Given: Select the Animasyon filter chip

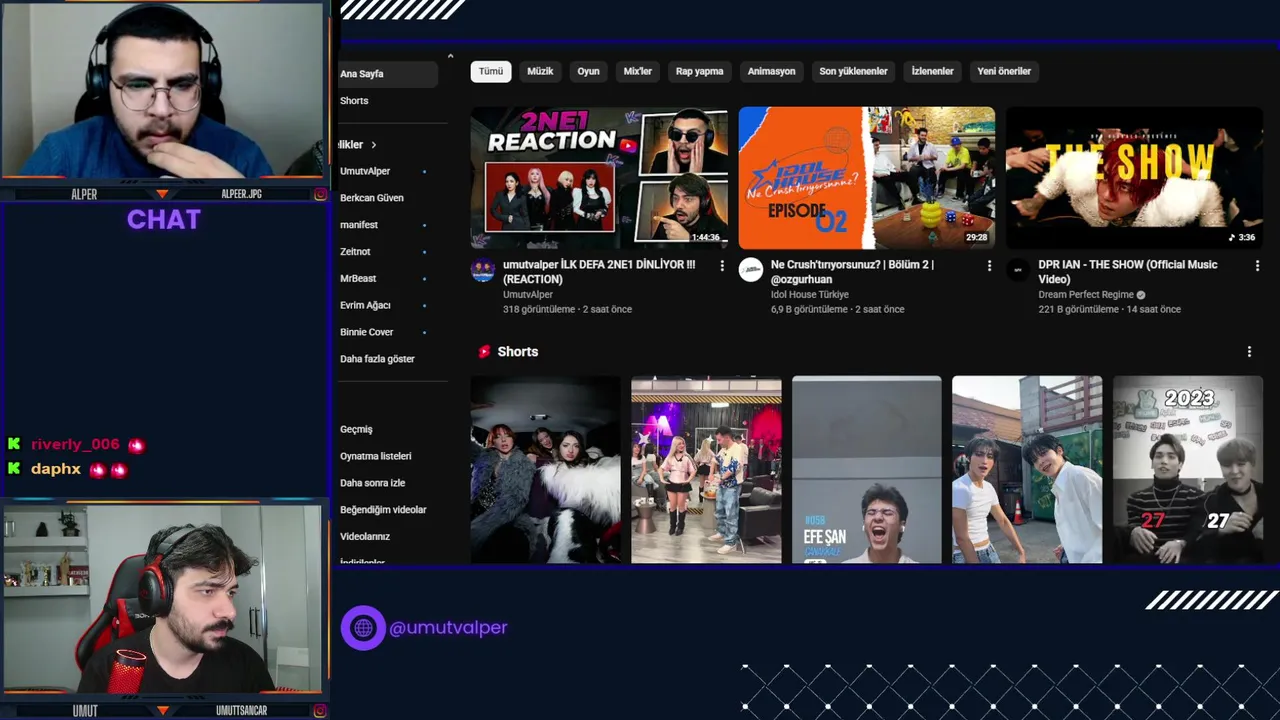Looking at the screenshot, I should click(772, 71).
